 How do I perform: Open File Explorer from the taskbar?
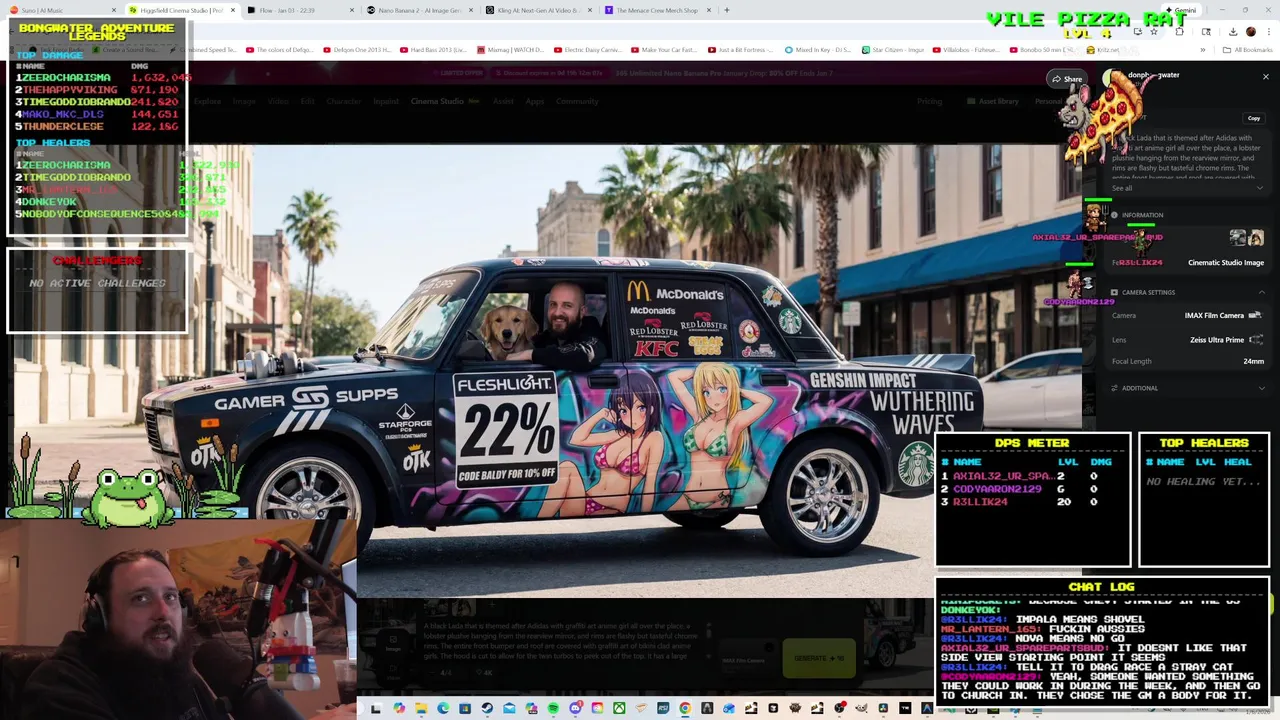pyautogui.click(x=421, y=708)
